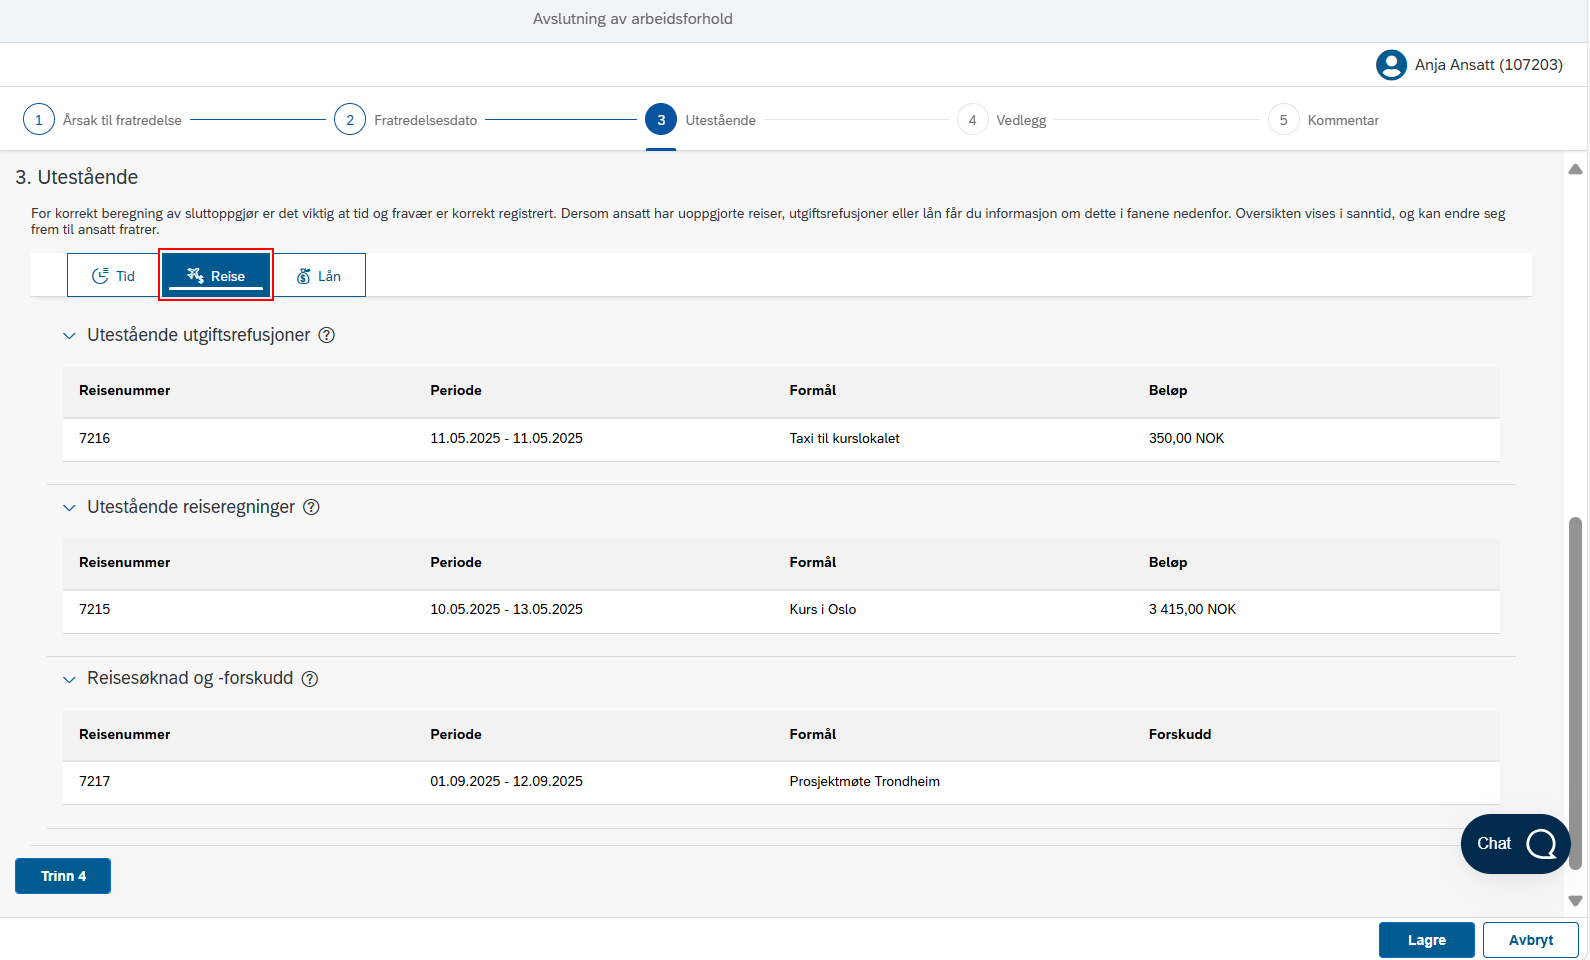Collapse the Utestående utgiftsrefusjoner section
Viewport: 1590px width, 960px height.
(69, 336)
